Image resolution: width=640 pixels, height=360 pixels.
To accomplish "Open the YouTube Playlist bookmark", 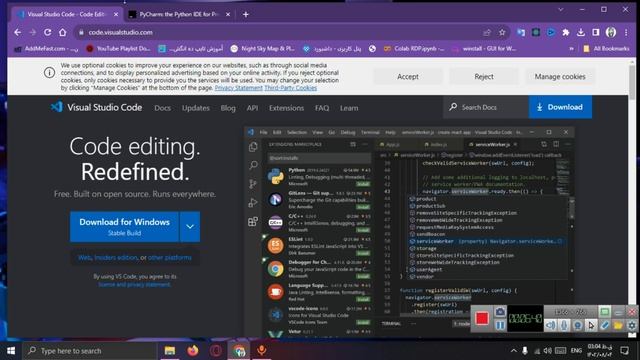I will pos(118,49).
